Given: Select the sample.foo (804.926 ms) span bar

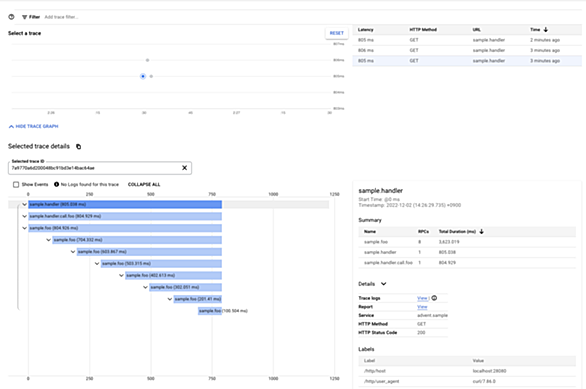Looking at the screenshot, I should (x=125, y=228).
